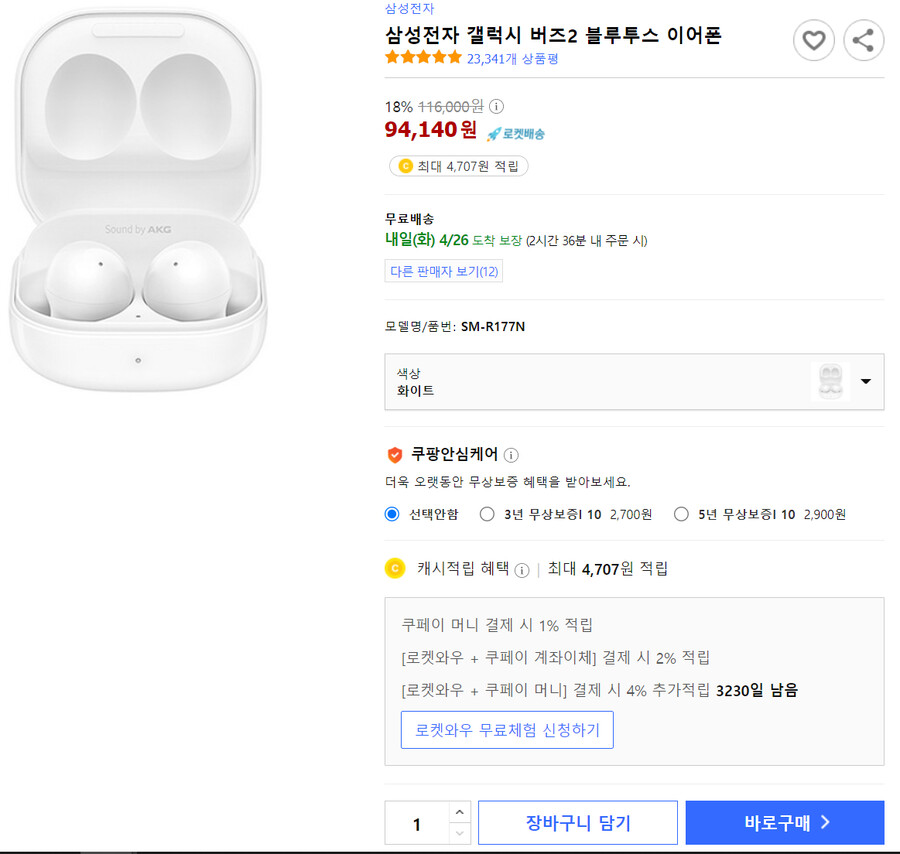This screenshot has width=900, height=854.
Task: Click the cash reward coin icon
Action: pos(394,569)
